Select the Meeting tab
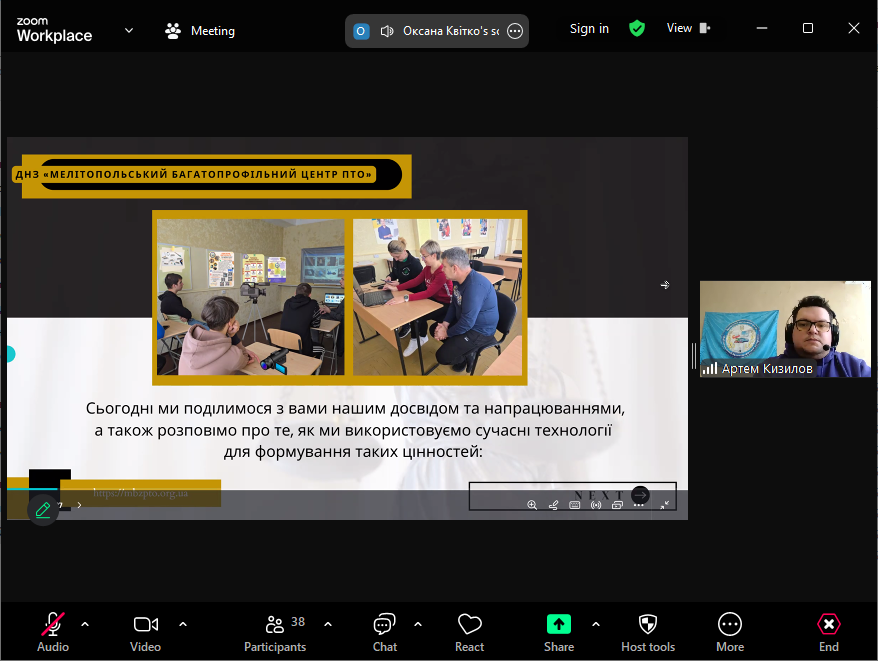 200,31
